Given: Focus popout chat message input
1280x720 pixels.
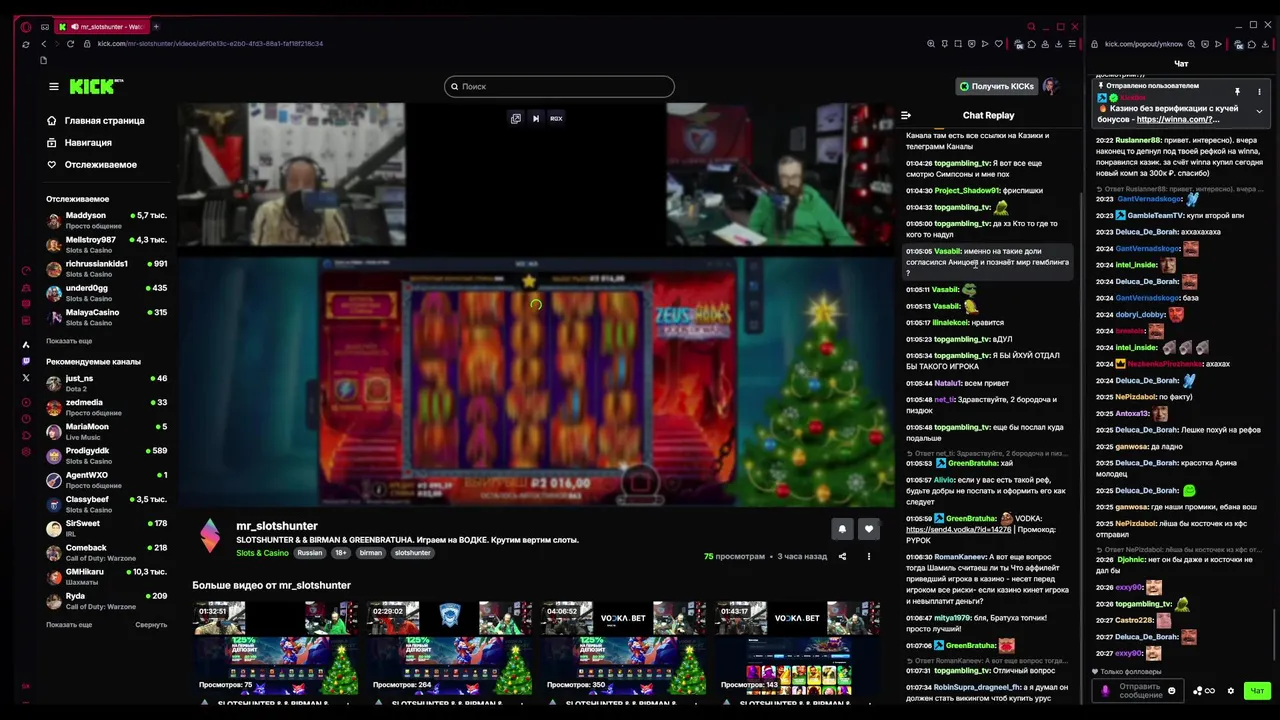Looking at the screenshot, I should (x=1140, y=690).
